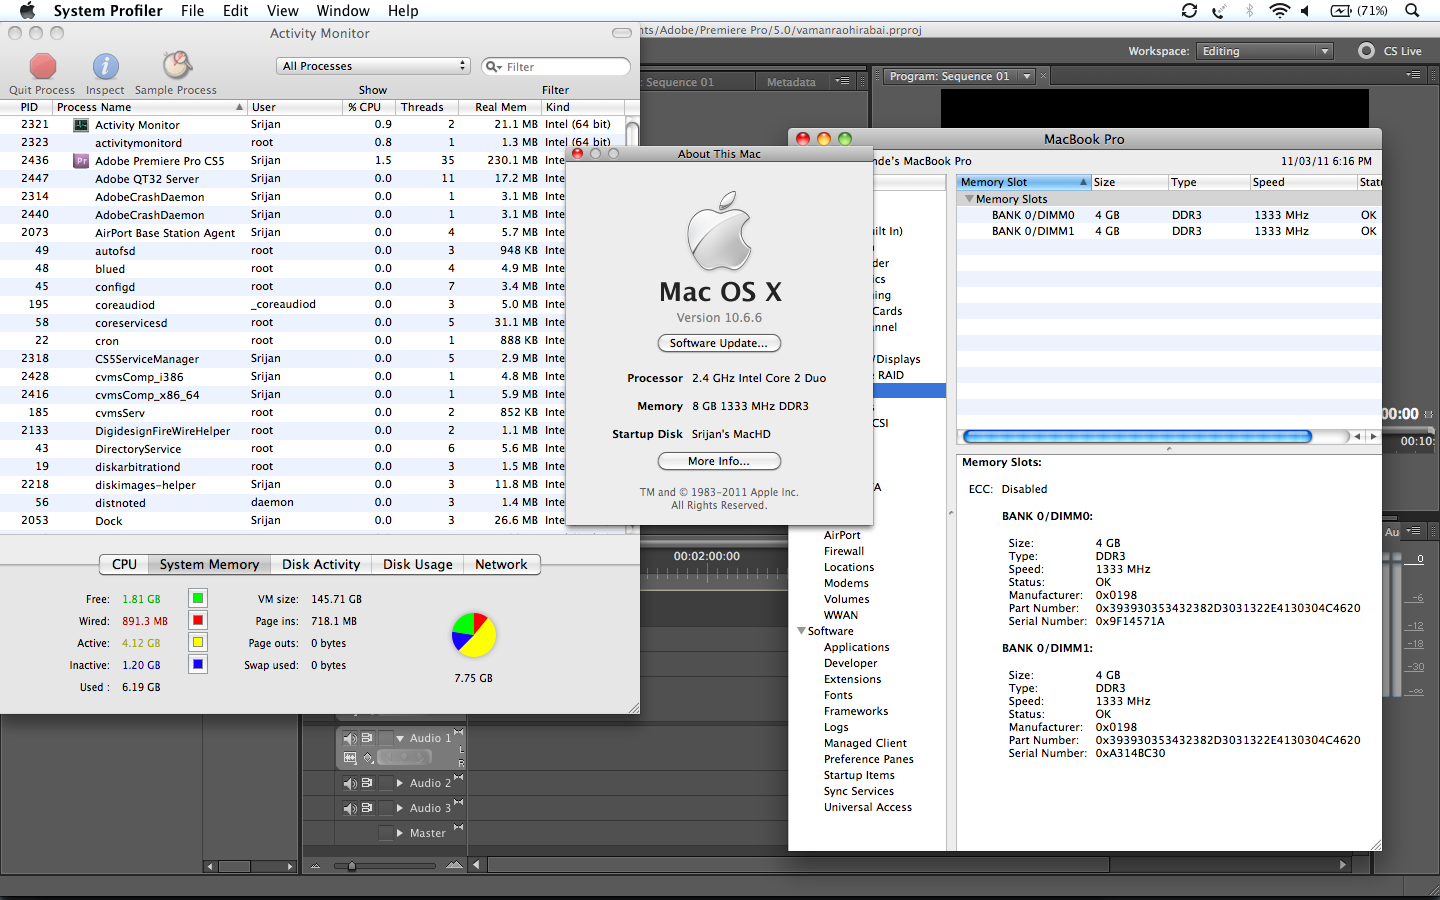Viewport: 1440px width, 900px height.
Task: Click the blue horizontal scrollbar in System Profiler
Action: (1137, 436)
